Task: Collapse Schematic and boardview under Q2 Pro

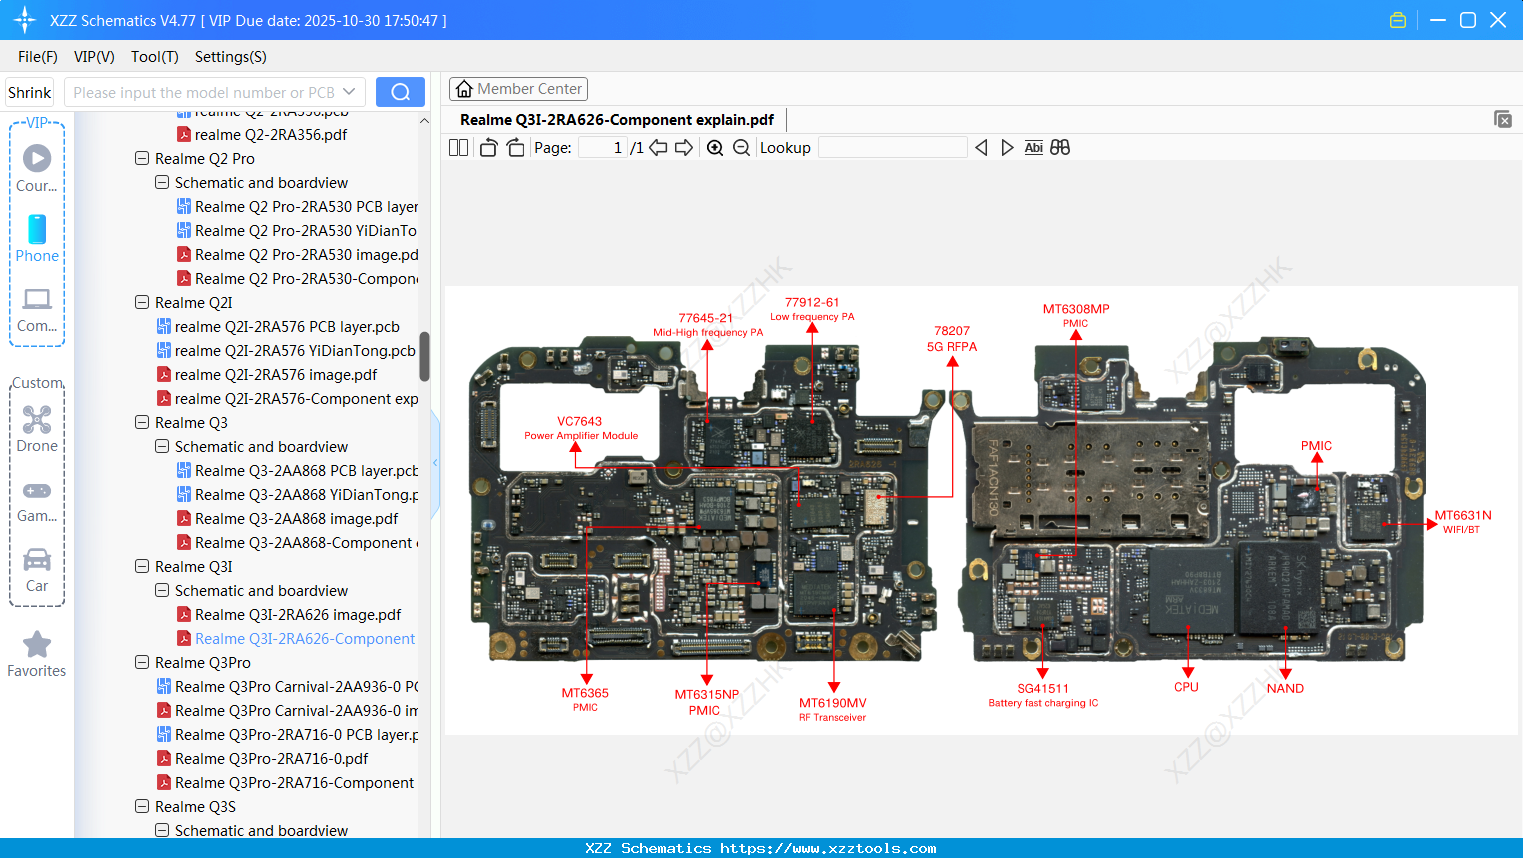Action: coord(162,183)
